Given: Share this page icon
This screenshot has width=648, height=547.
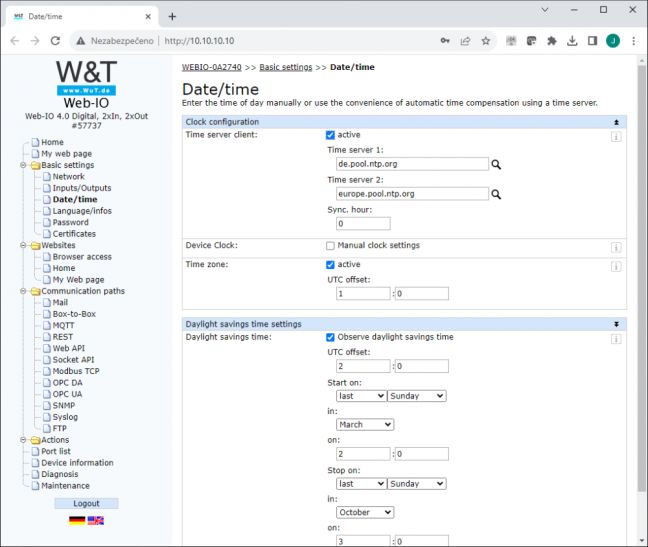Looking at the screenshot, I should [465, 41].
